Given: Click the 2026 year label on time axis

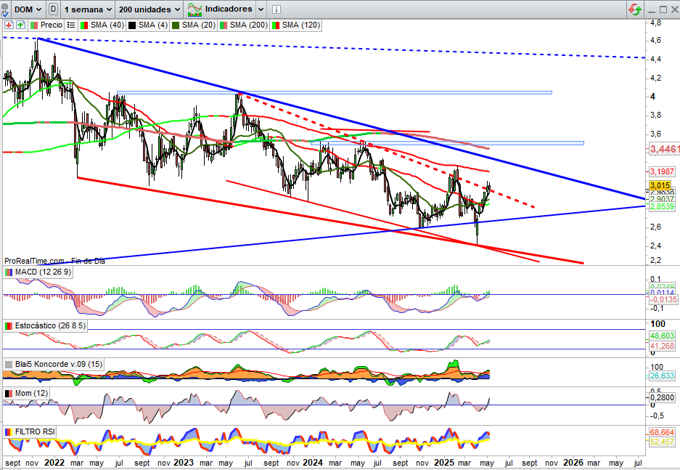Looking at the screenshot, I should tap(573, 463).
